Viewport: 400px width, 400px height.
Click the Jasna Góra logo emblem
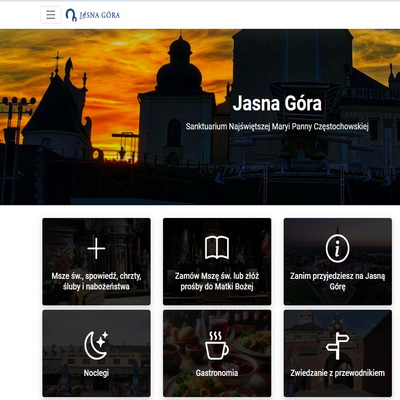point(71,15)
